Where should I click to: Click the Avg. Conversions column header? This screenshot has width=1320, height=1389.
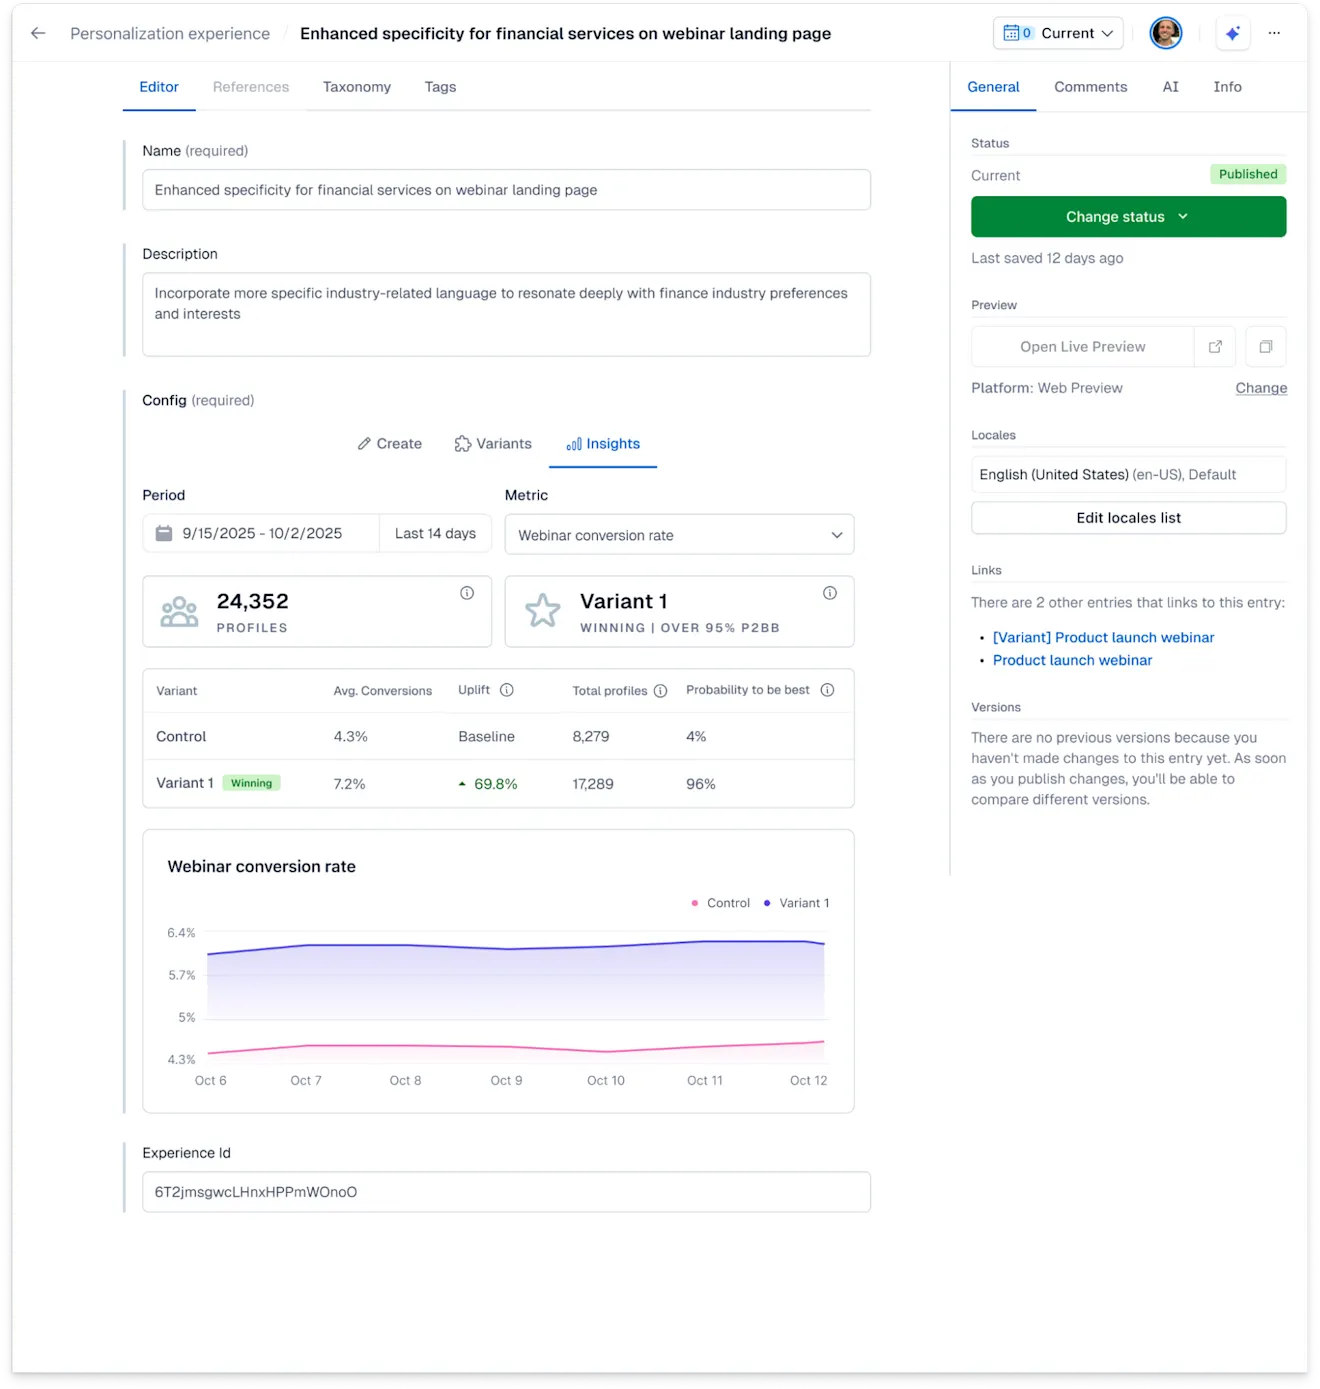point(383,691)
